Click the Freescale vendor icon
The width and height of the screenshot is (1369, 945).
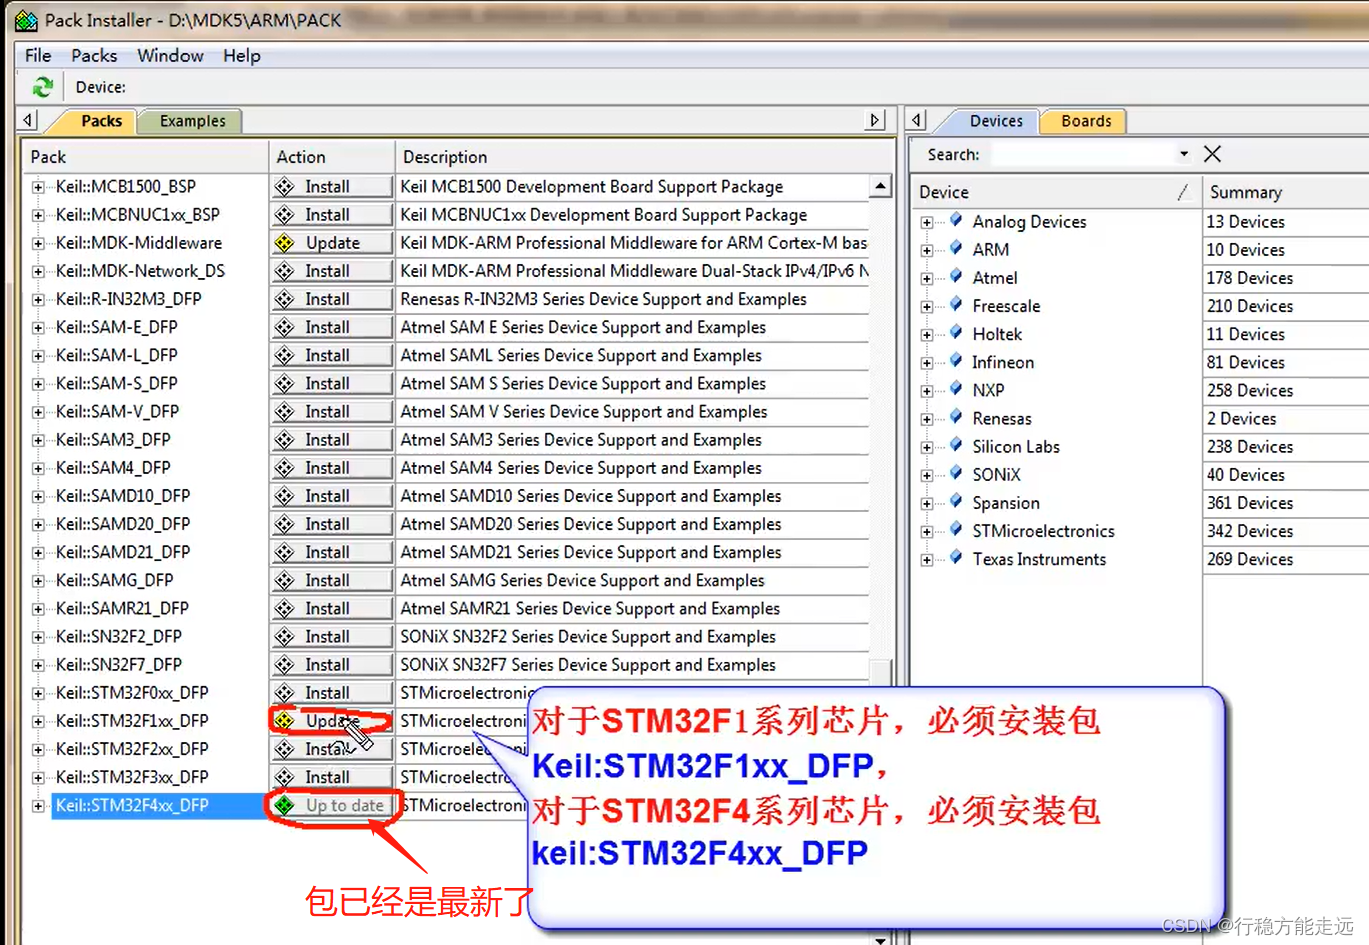pyautogui.click(x=956, y=304)
